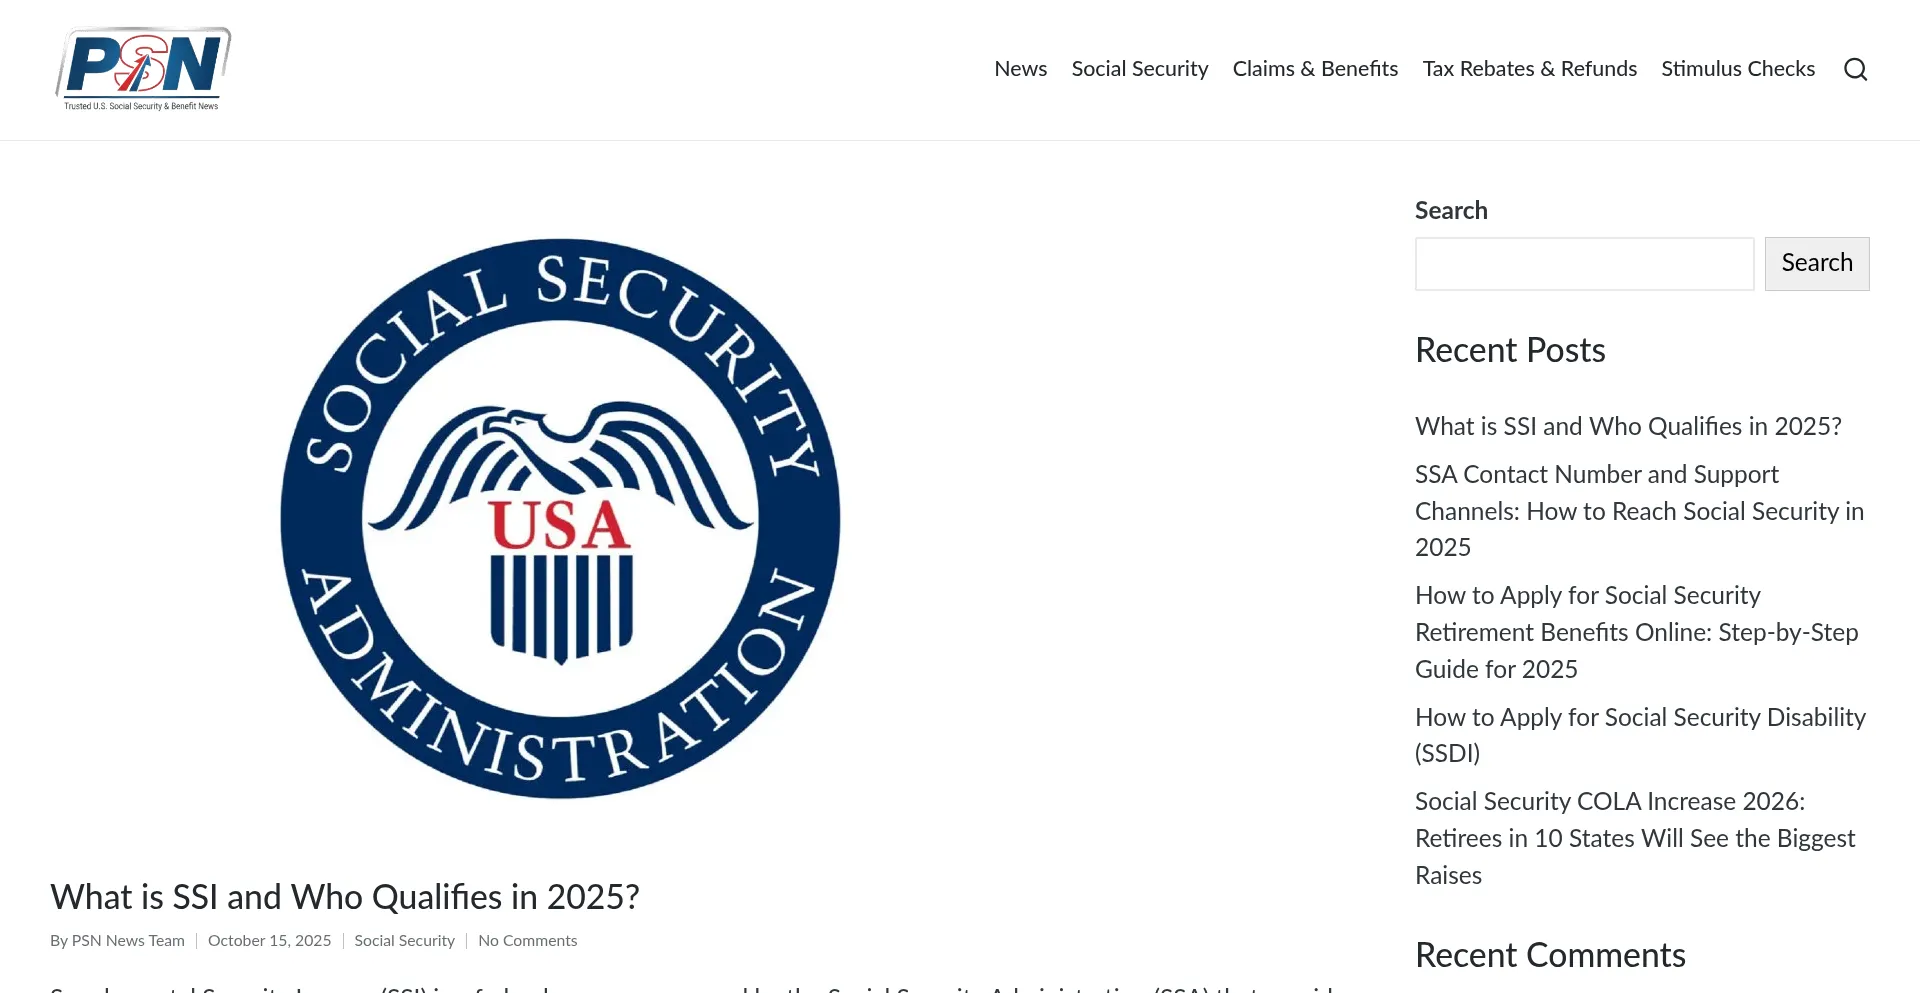Open recent post "What is SSI and Who Qualifies"

click(1627, 427)
